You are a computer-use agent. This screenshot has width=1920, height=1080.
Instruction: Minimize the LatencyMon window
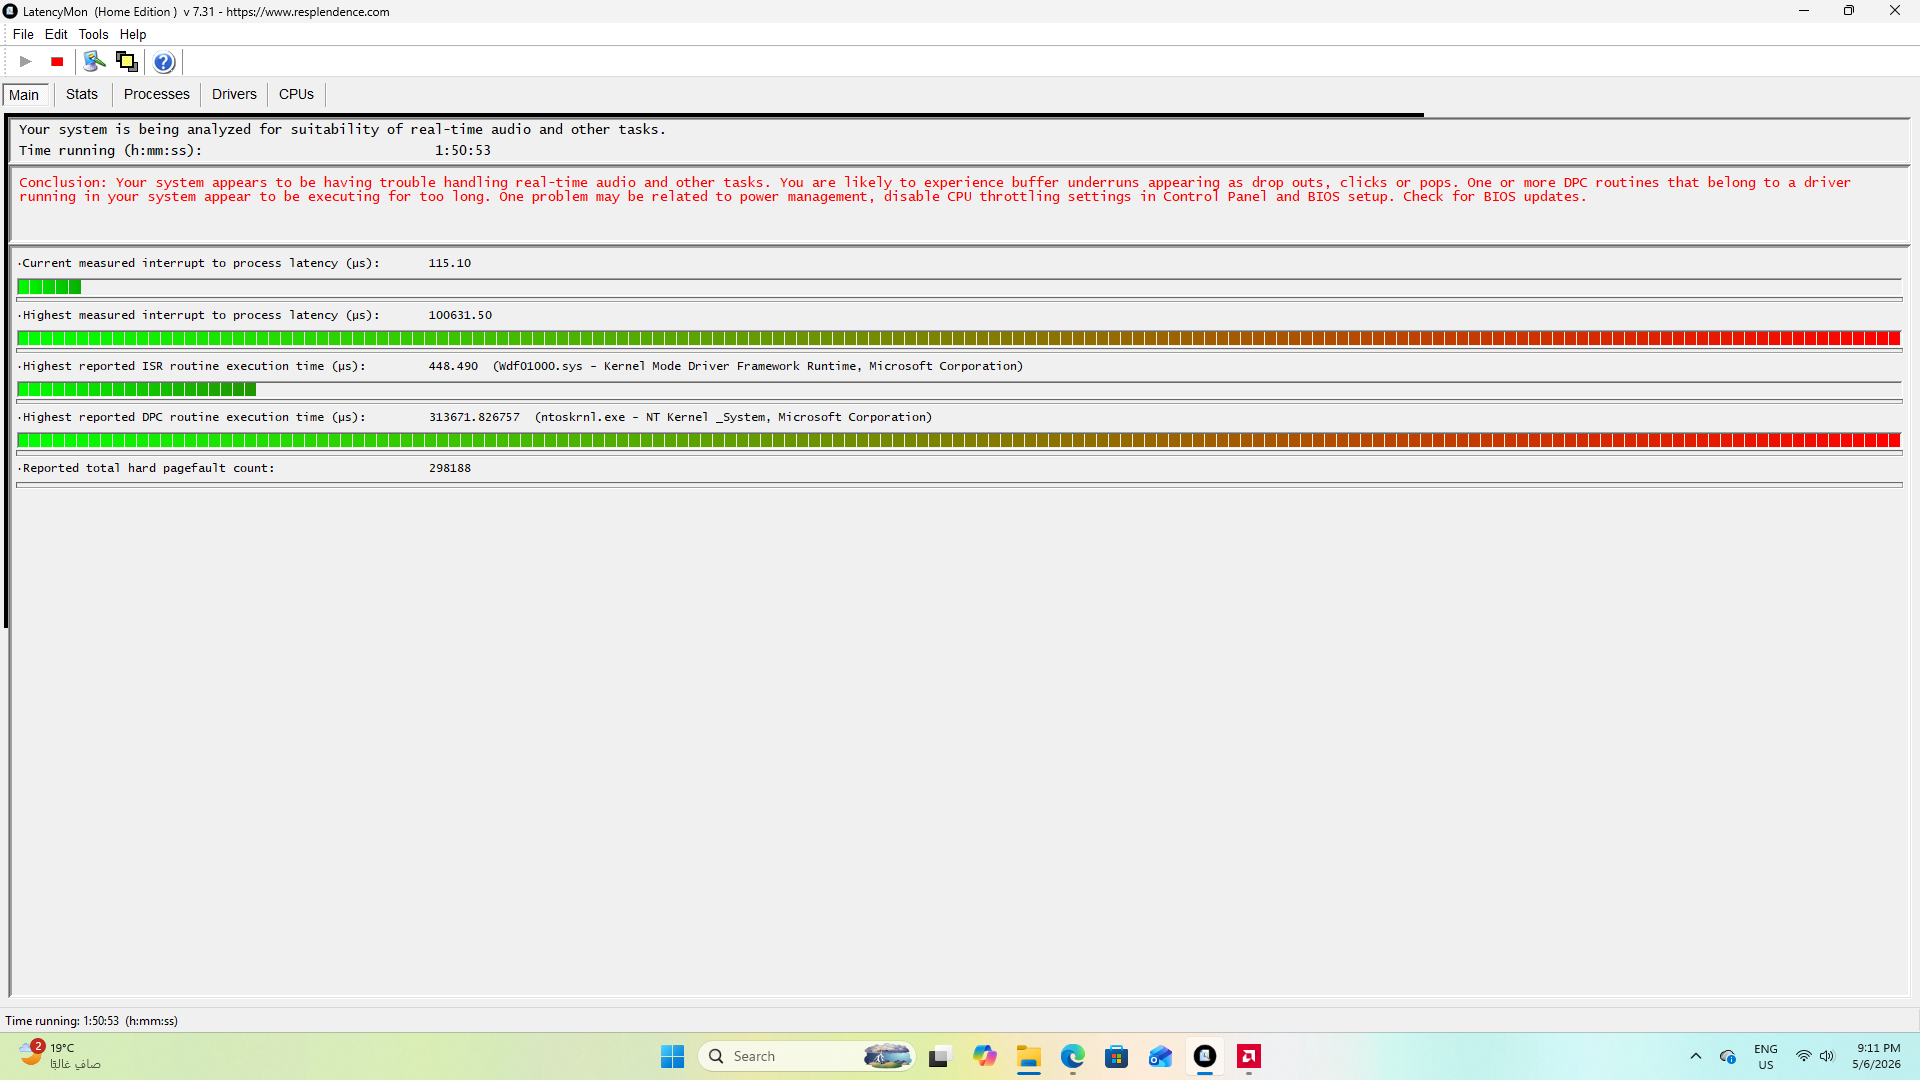click(1804, 11)
